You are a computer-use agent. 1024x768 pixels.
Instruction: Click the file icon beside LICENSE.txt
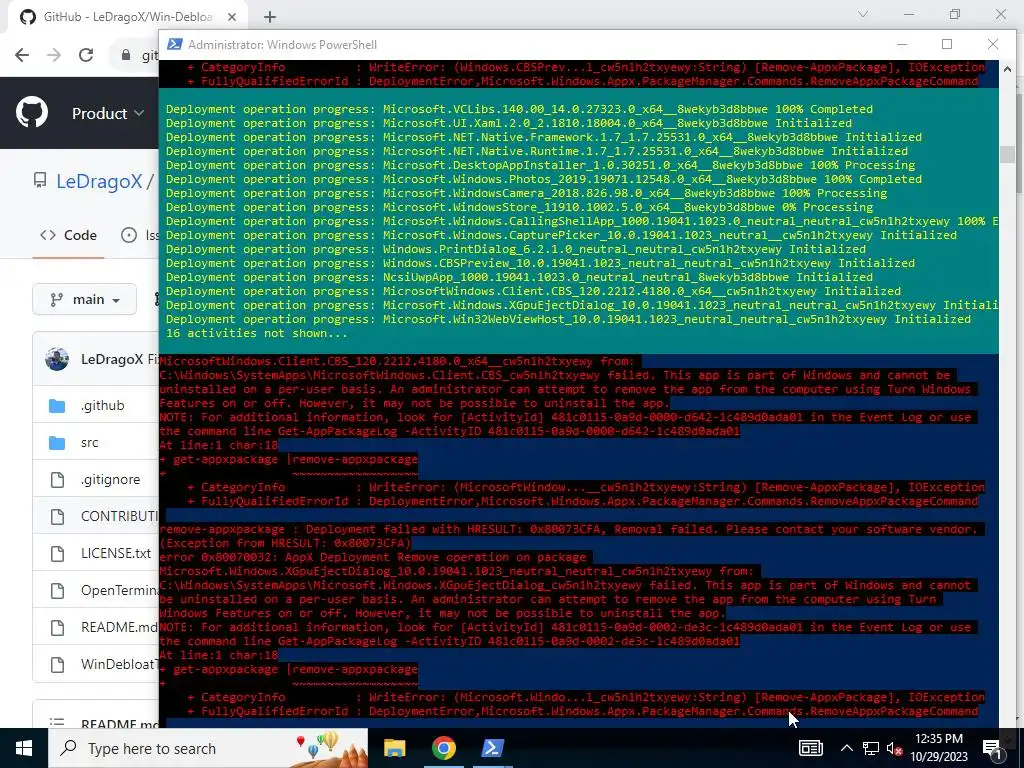click(57, 554)
